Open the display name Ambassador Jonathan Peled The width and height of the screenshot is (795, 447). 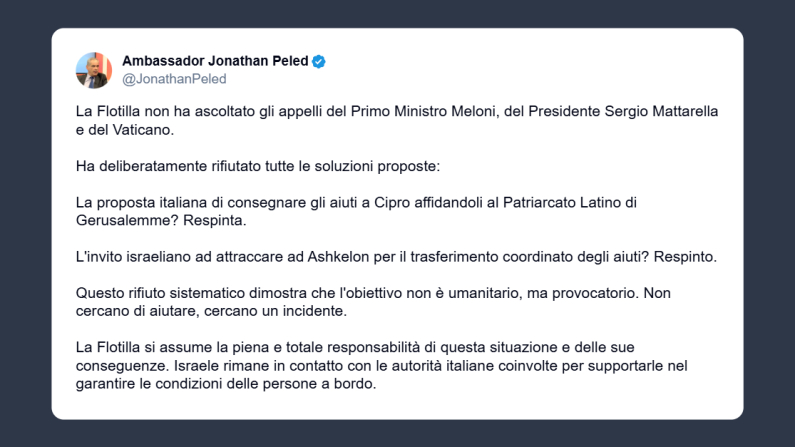(215, 61)
